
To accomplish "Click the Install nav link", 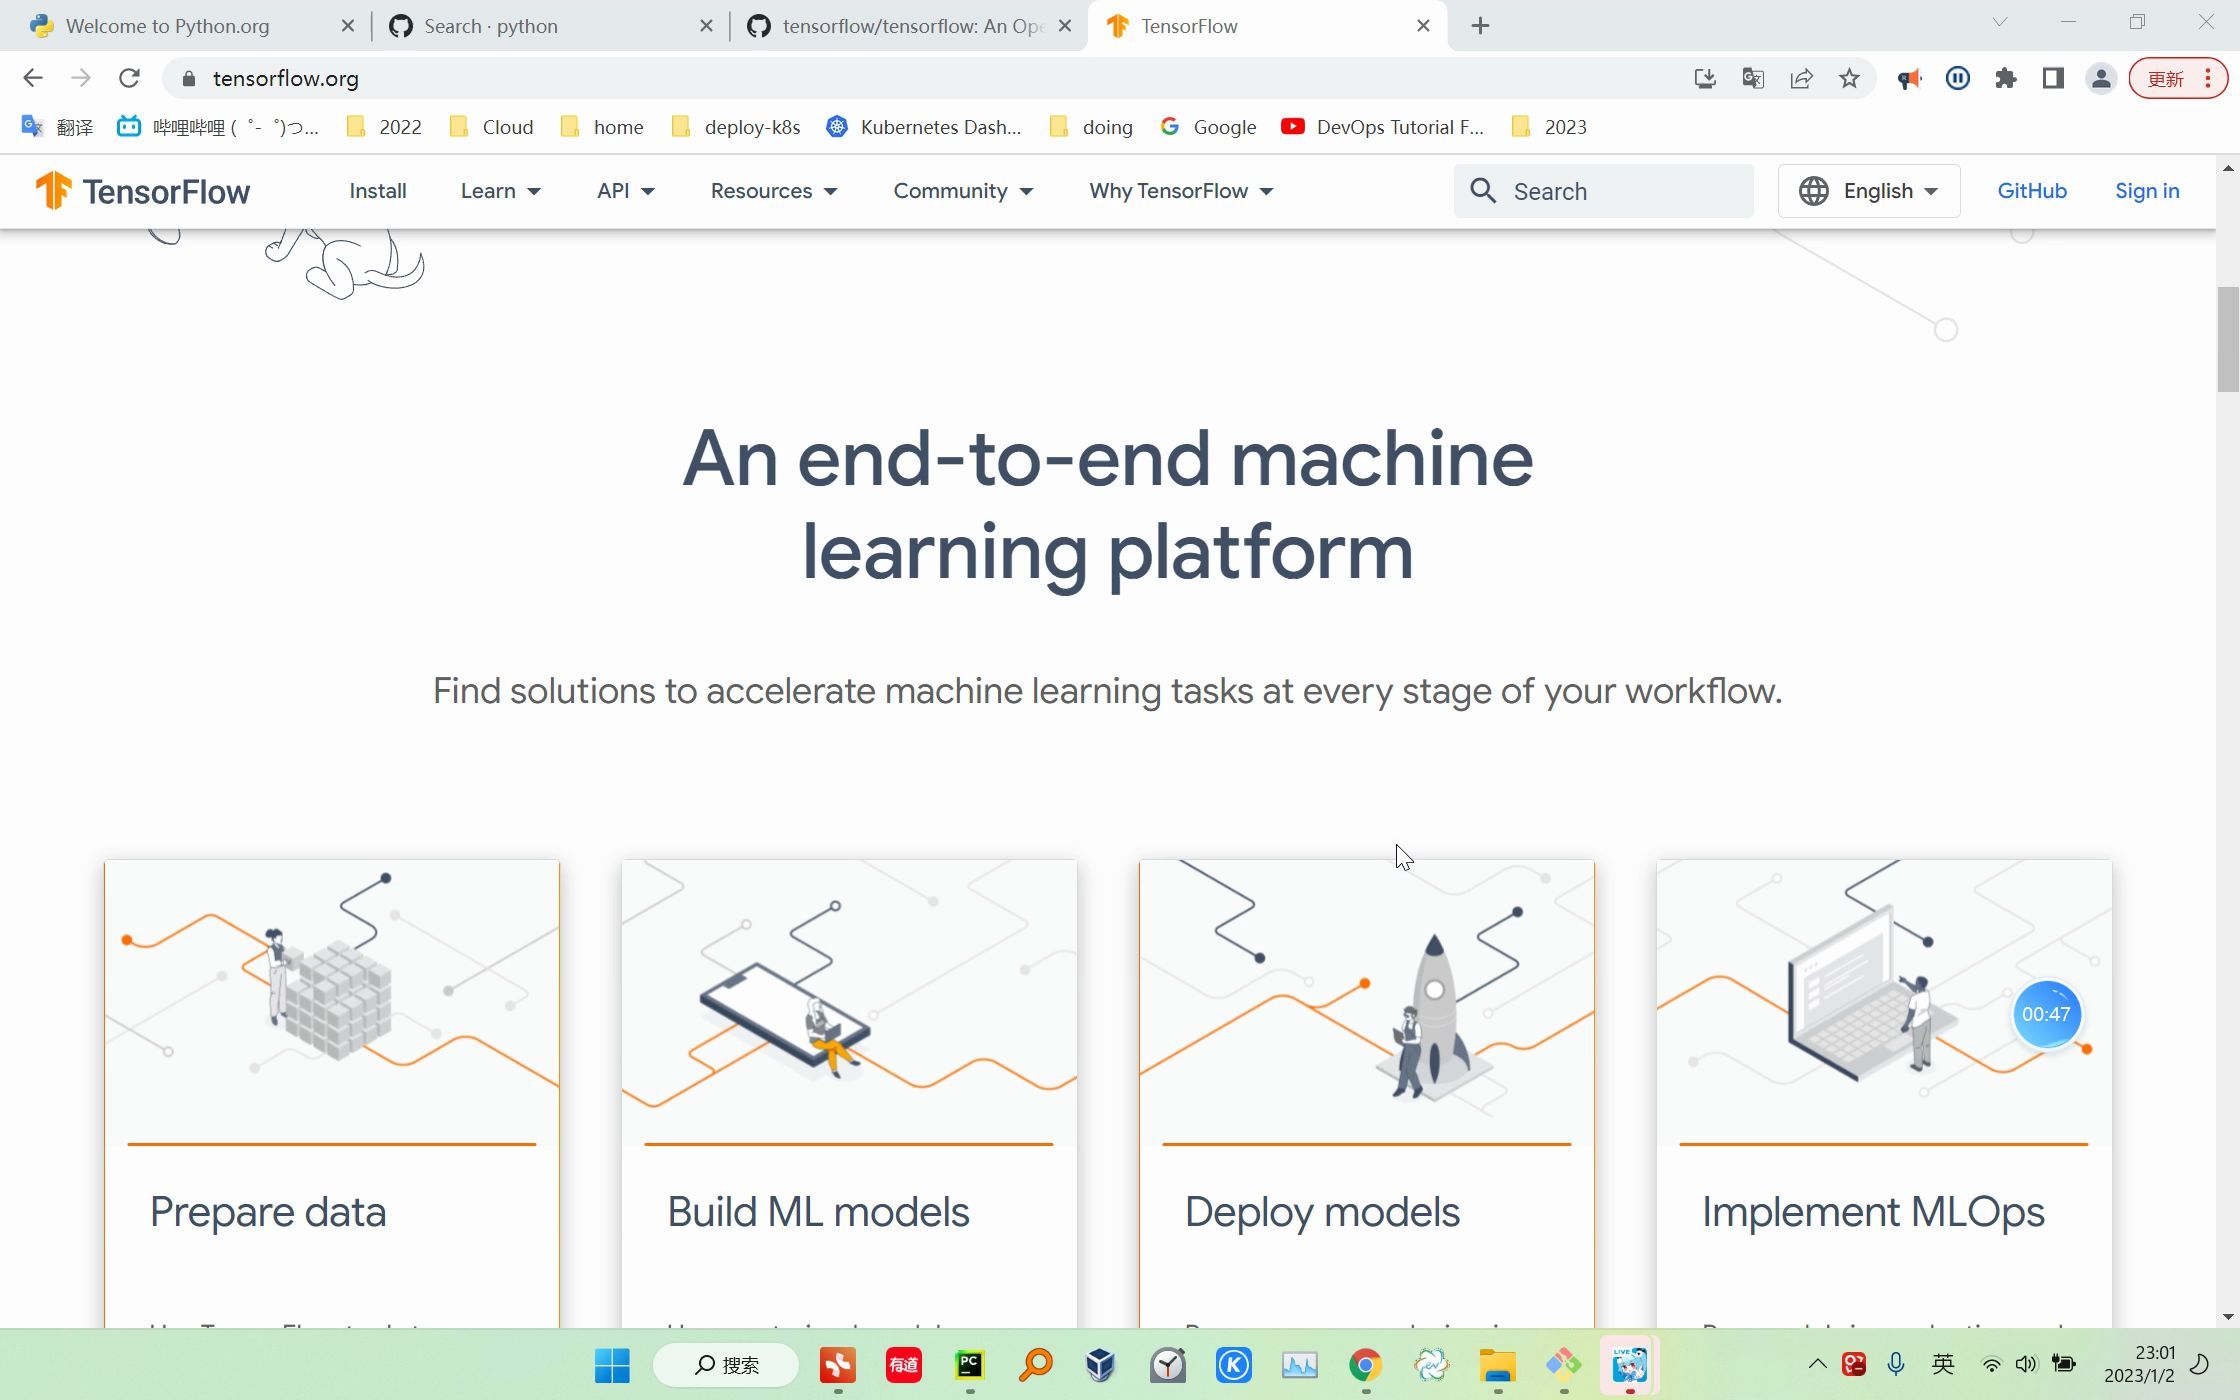I will (x=377, y=191).
